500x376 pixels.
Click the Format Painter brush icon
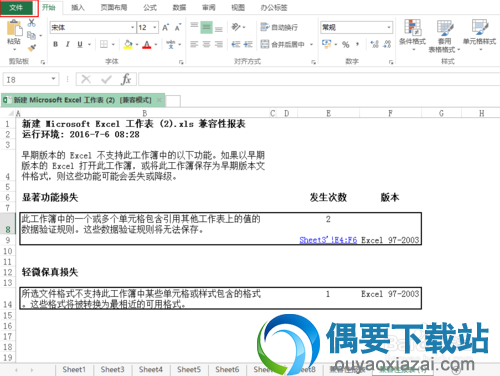coord(31,48)
